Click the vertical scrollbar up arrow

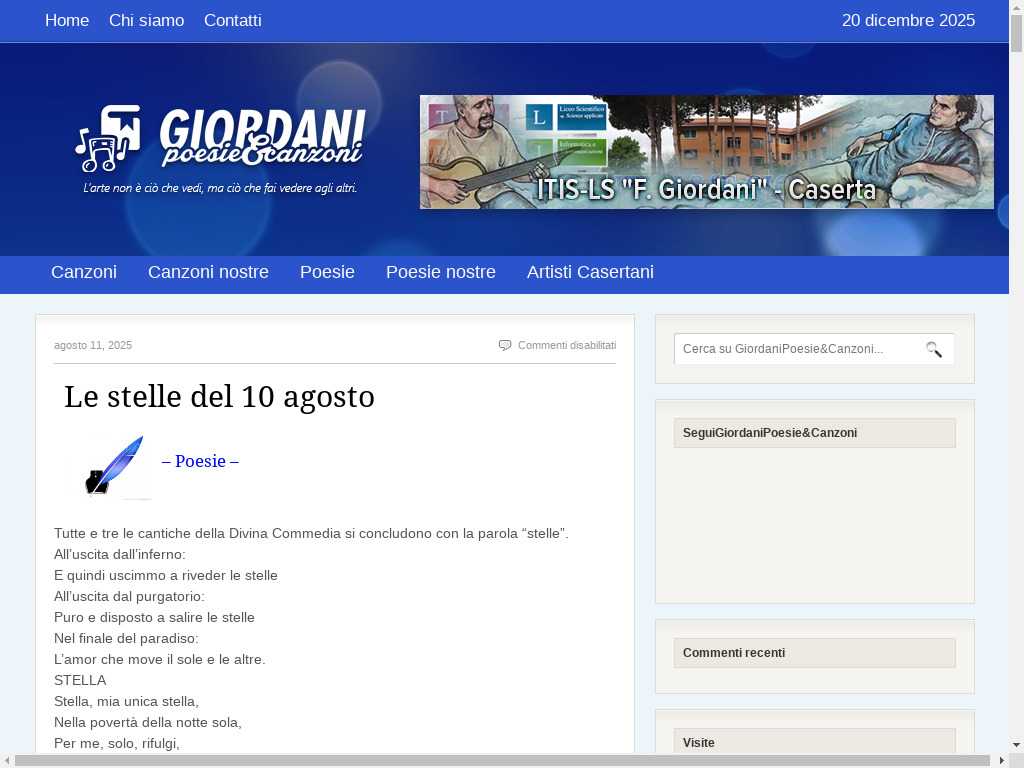coord(1016,7)
